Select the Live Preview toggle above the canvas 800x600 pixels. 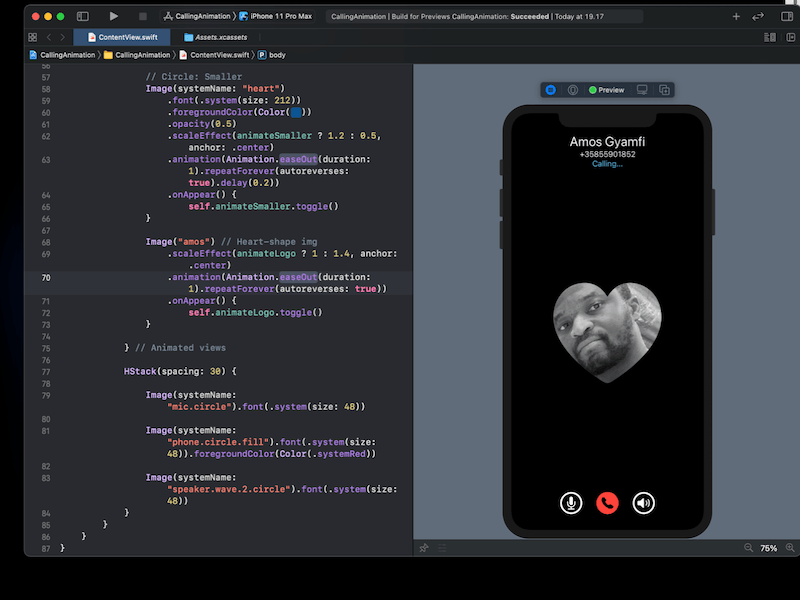pos(550,89)
